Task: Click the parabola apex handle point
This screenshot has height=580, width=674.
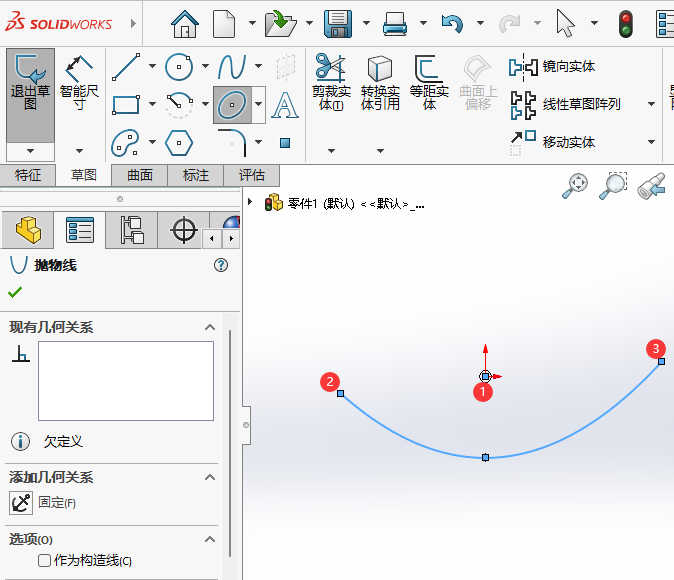Action: 485,457
